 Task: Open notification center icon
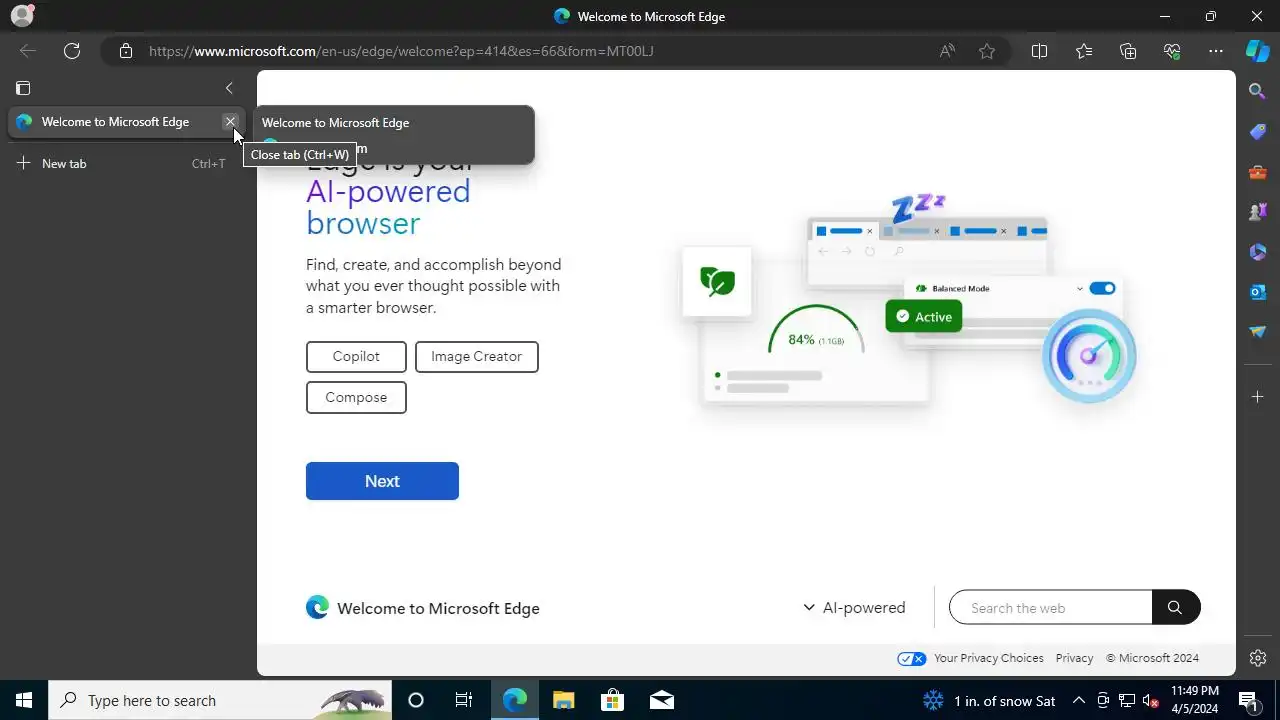(x=1249, y=700)
